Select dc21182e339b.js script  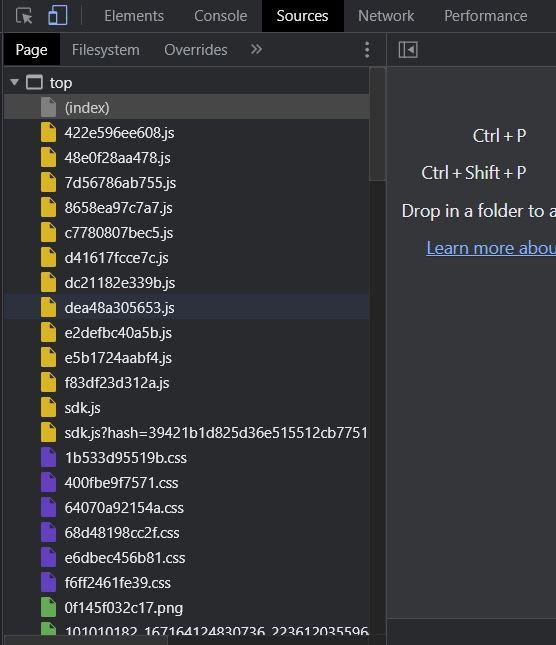pos(186,283)
